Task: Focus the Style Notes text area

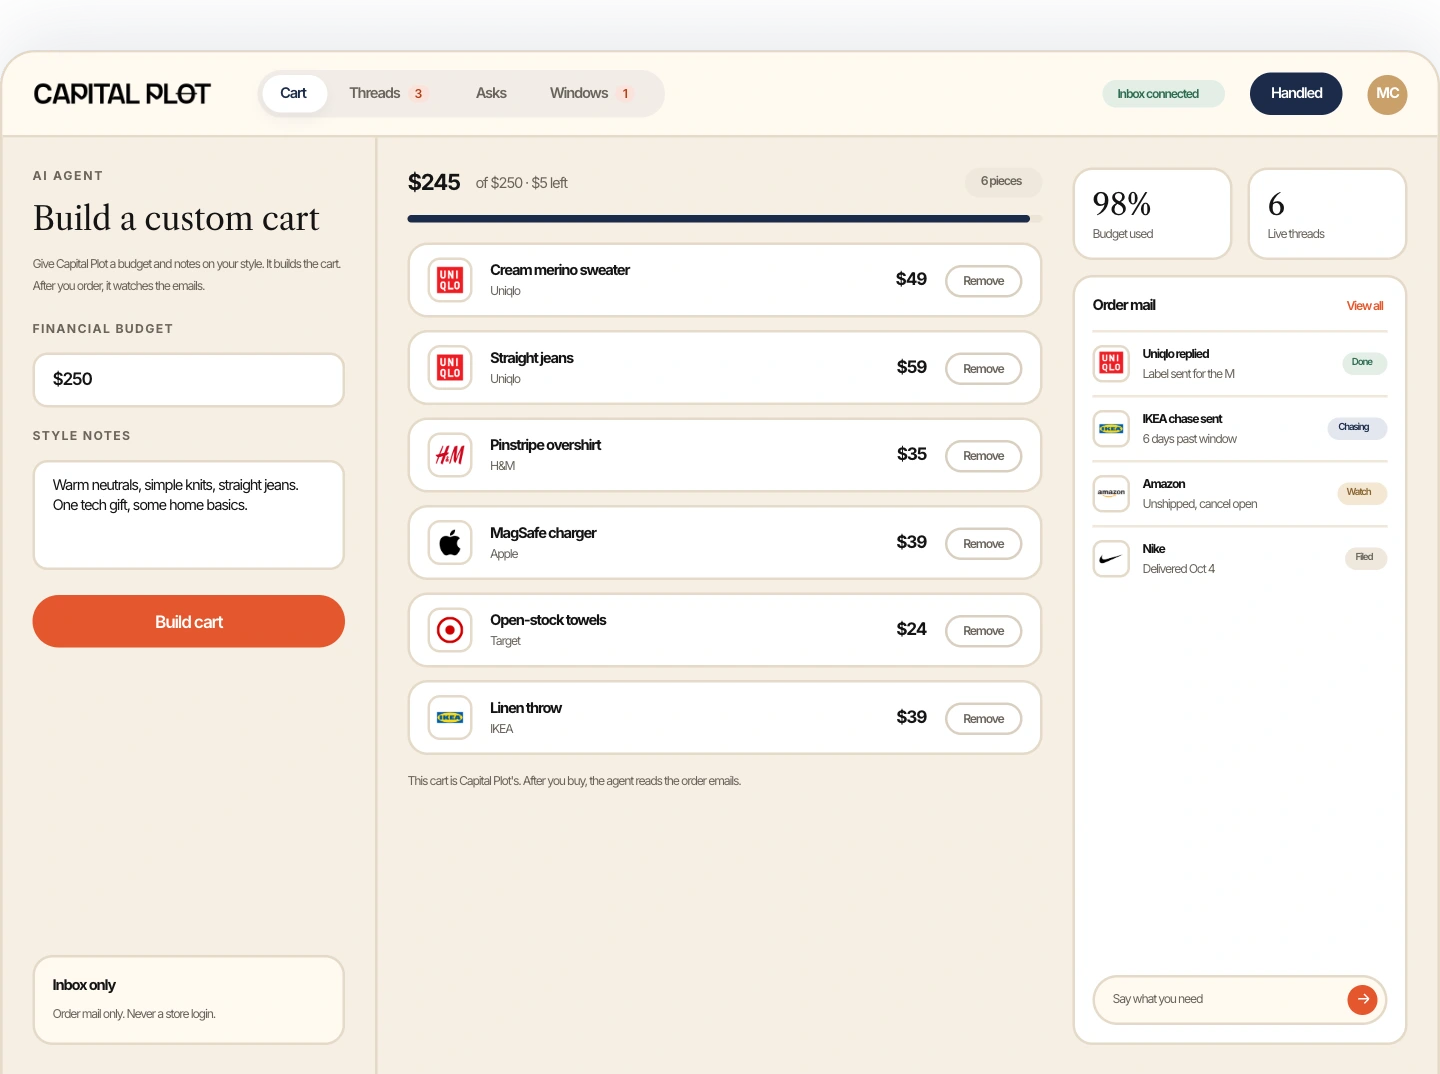Action: (189, 515)
